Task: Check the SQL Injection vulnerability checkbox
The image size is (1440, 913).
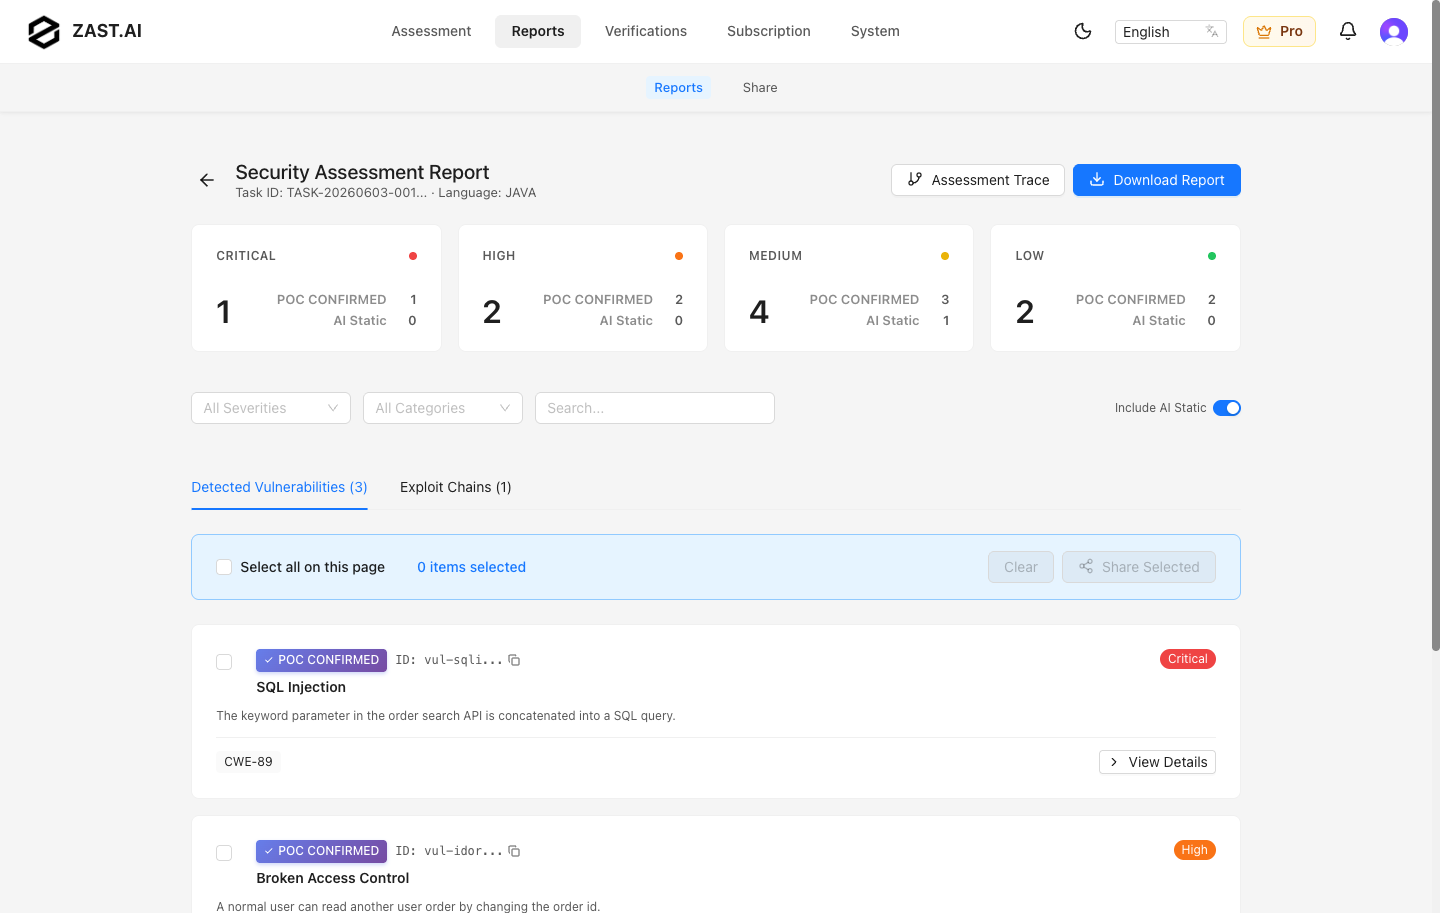Action: 224,662
